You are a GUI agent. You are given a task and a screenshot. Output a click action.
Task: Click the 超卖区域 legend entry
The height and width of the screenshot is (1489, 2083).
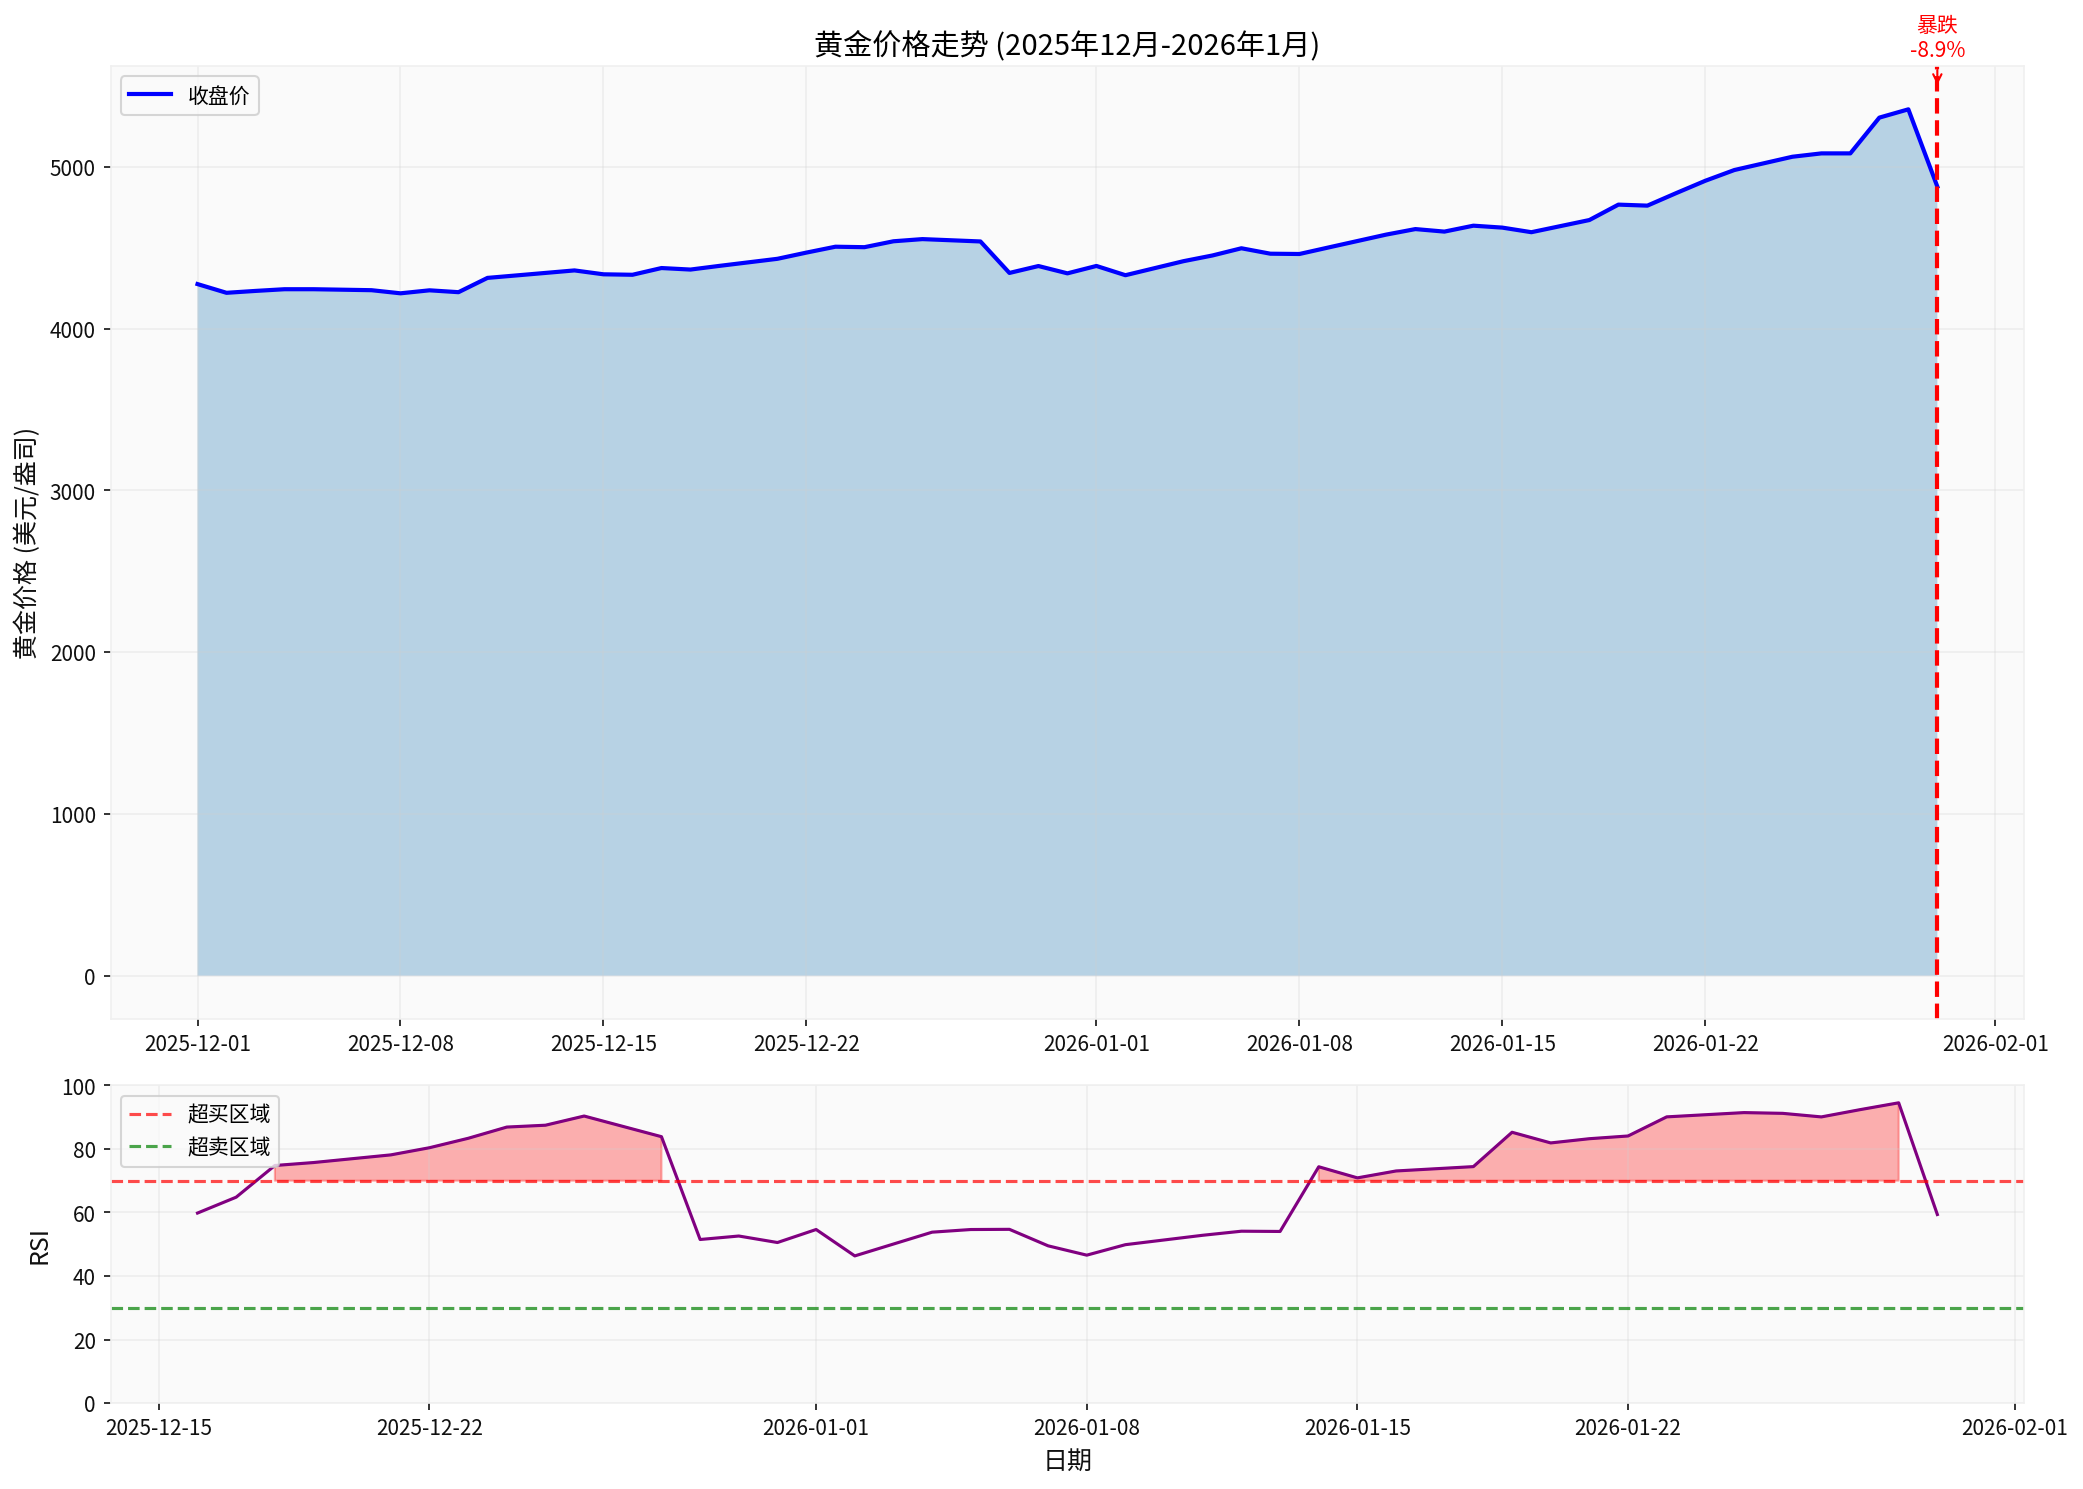[228, 1147]
